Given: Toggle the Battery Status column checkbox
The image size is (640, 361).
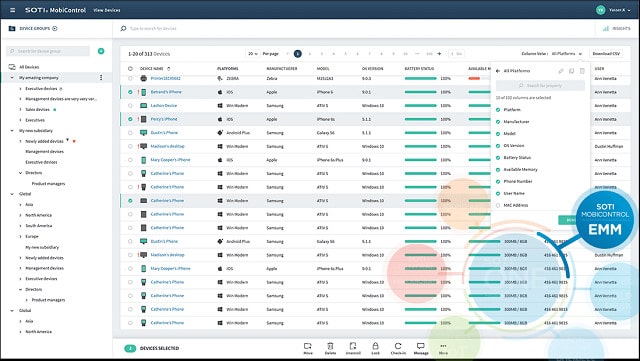Looking at the screenshot, I should [x=498, y=158].
